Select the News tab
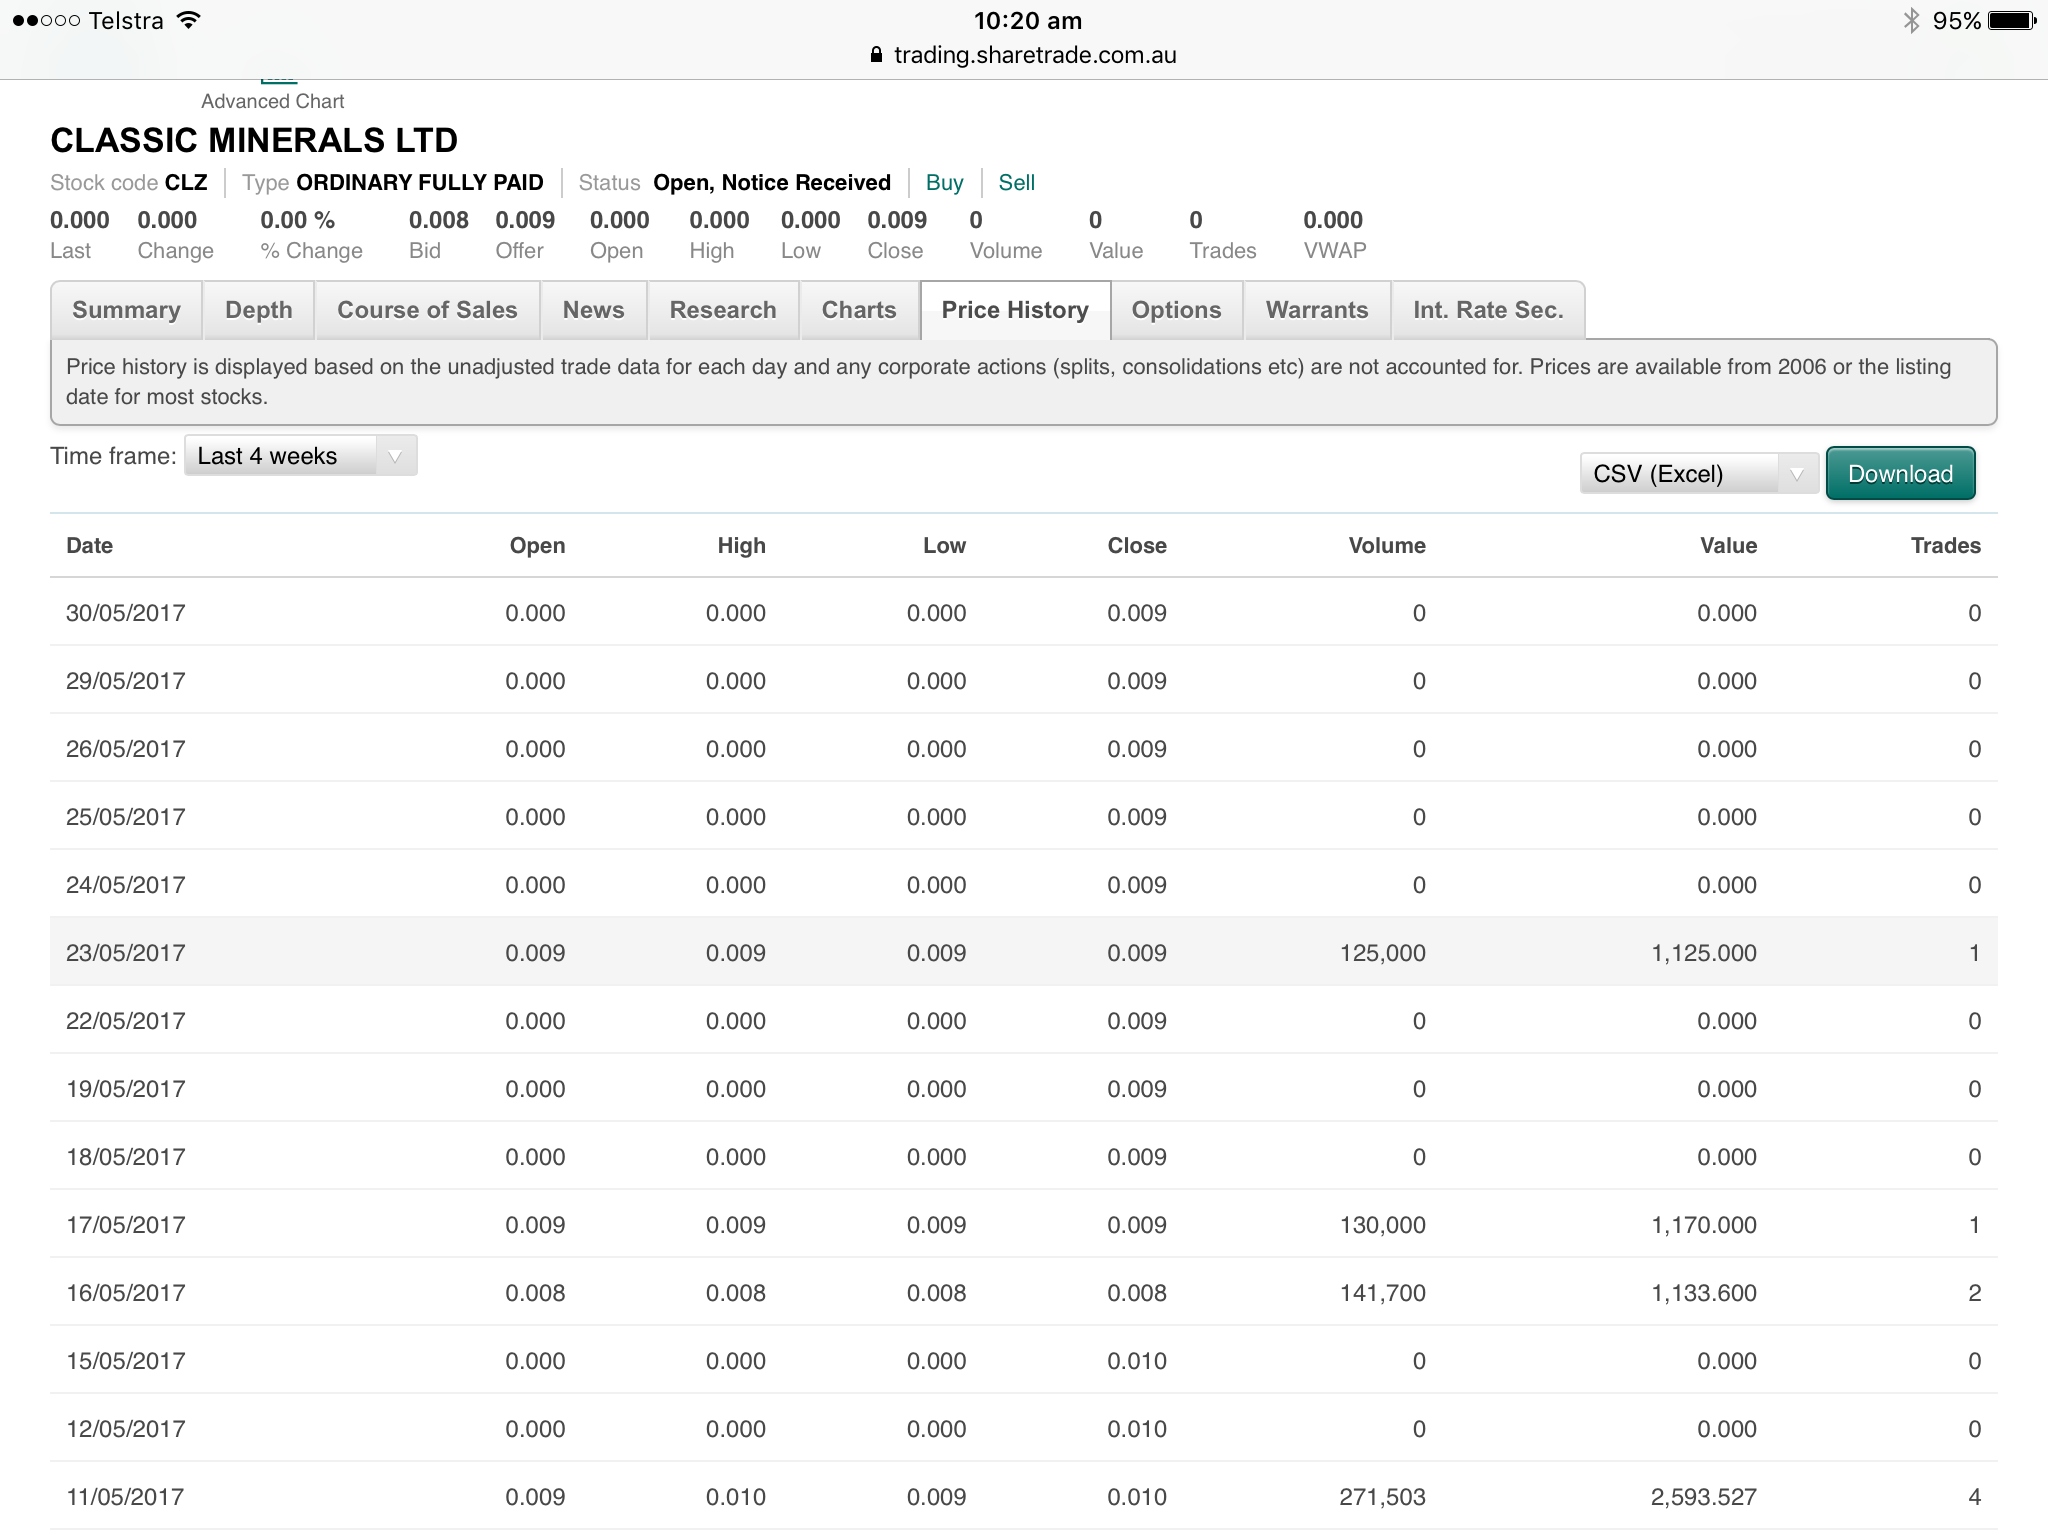The width and height of the screenshot is (2048, 1536). (593, 310)
